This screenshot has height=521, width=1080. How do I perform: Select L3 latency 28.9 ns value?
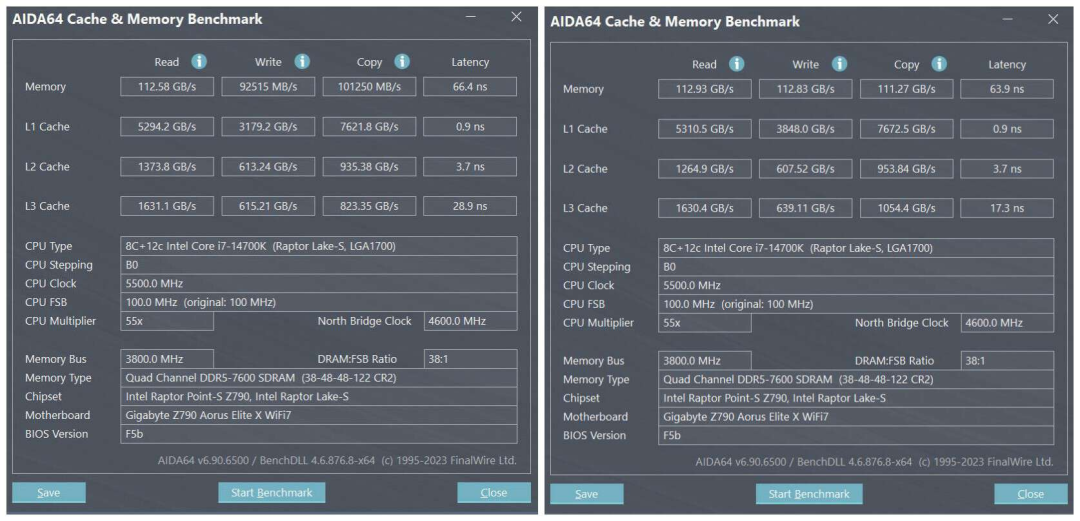[x=470, y=205]
